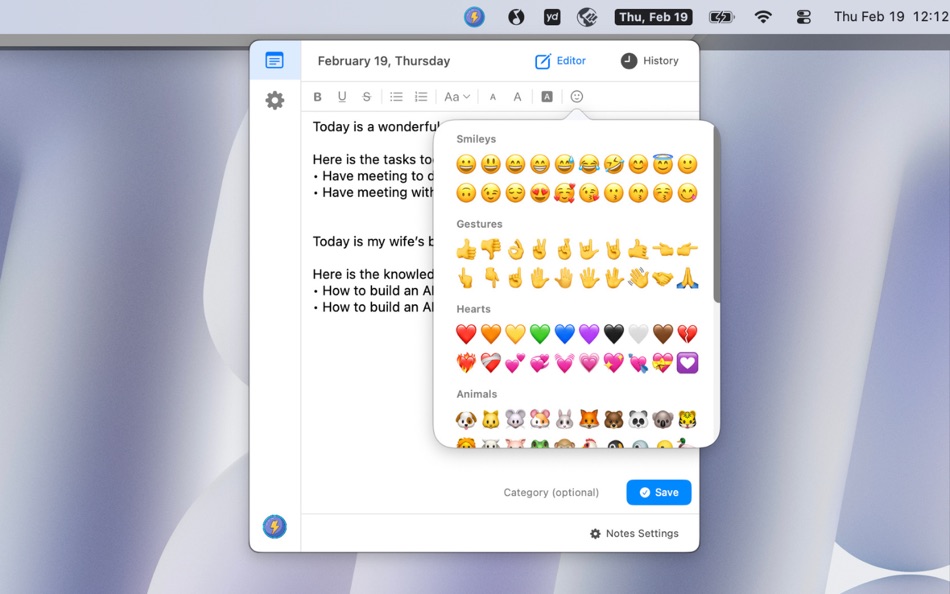Click the Thu Feb 19 menu bar date
950x594 pixels.
click(653, 16)
